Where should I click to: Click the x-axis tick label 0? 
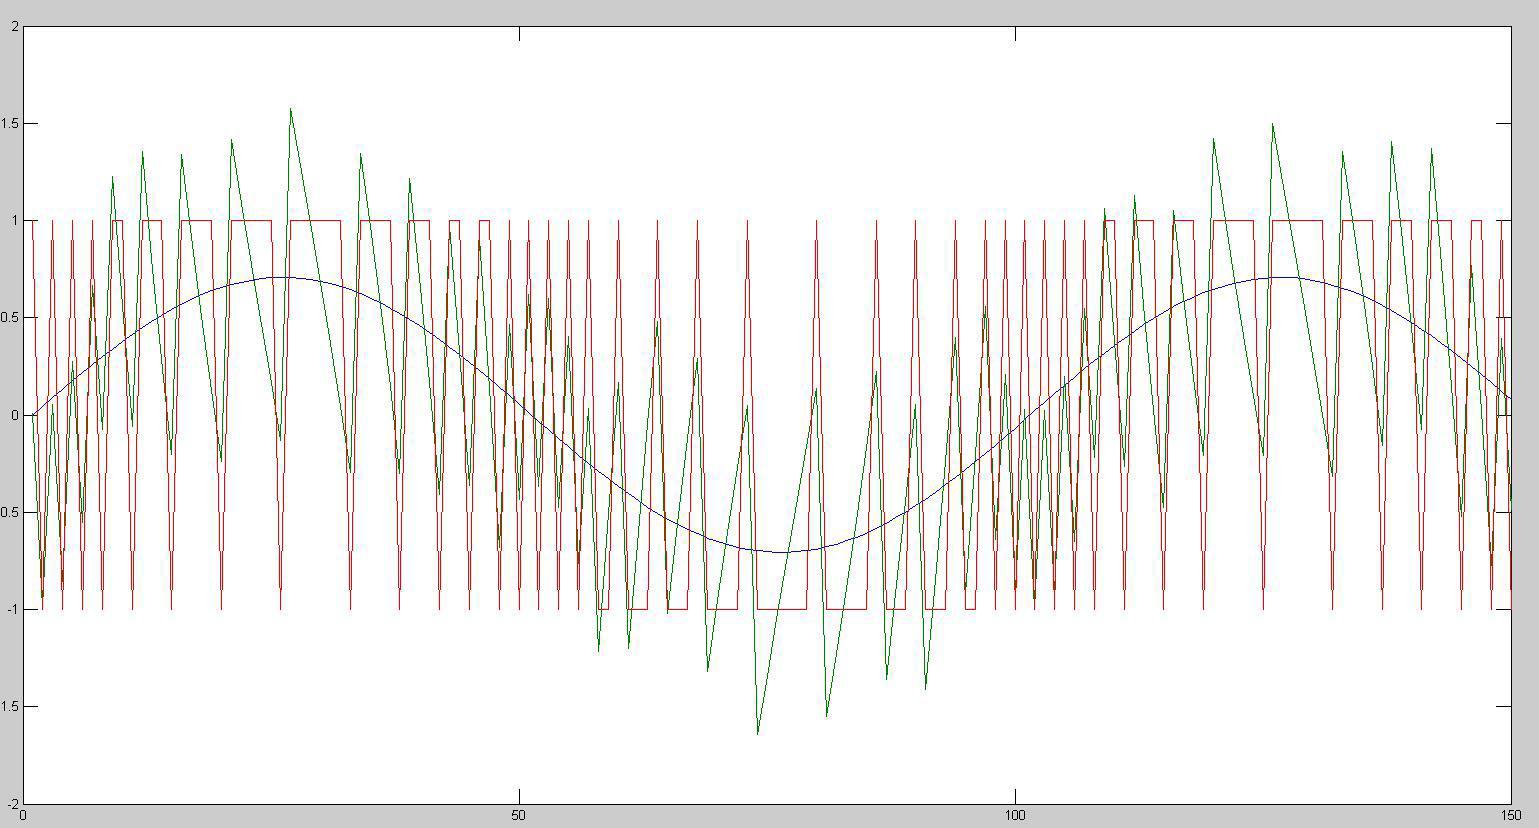[23, 816]
